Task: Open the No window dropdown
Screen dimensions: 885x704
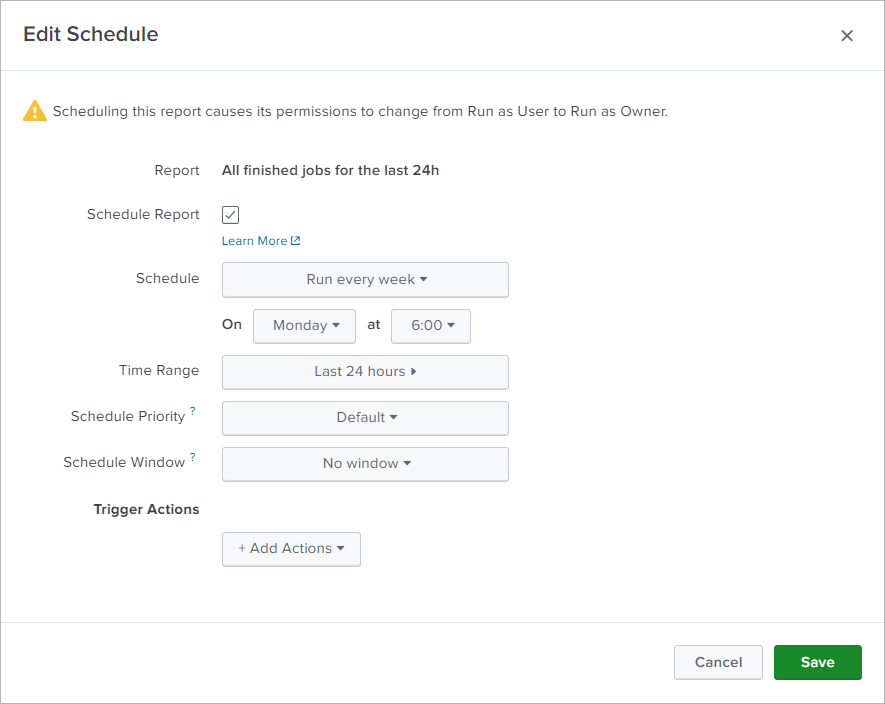Action: point(365,464)
